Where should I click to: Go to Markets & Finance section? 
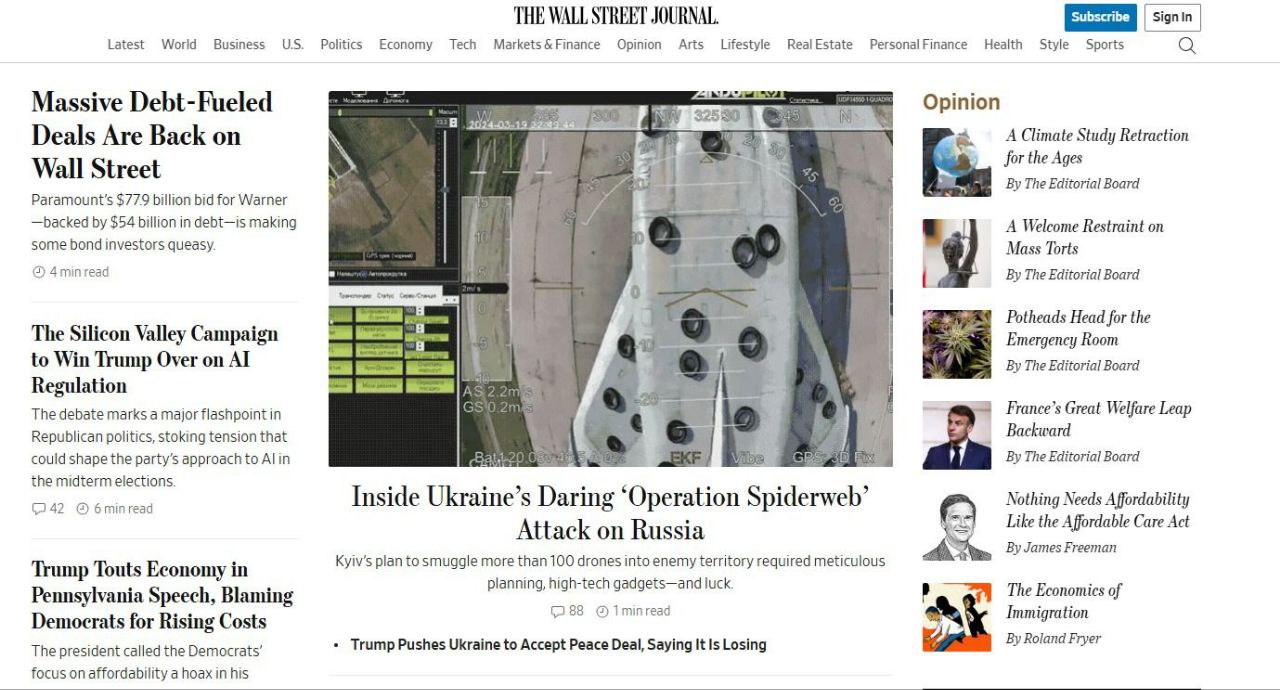coord(547,44)
